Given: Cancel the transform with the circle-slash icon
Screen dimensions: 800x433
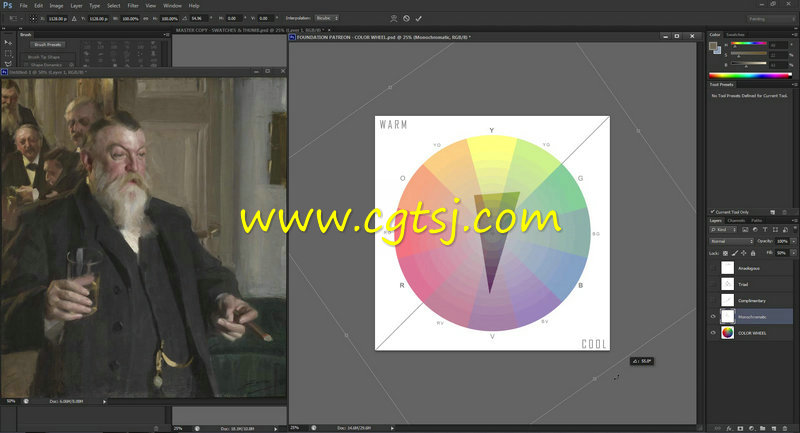Looking at the screenshot, I should coord(406,18).
